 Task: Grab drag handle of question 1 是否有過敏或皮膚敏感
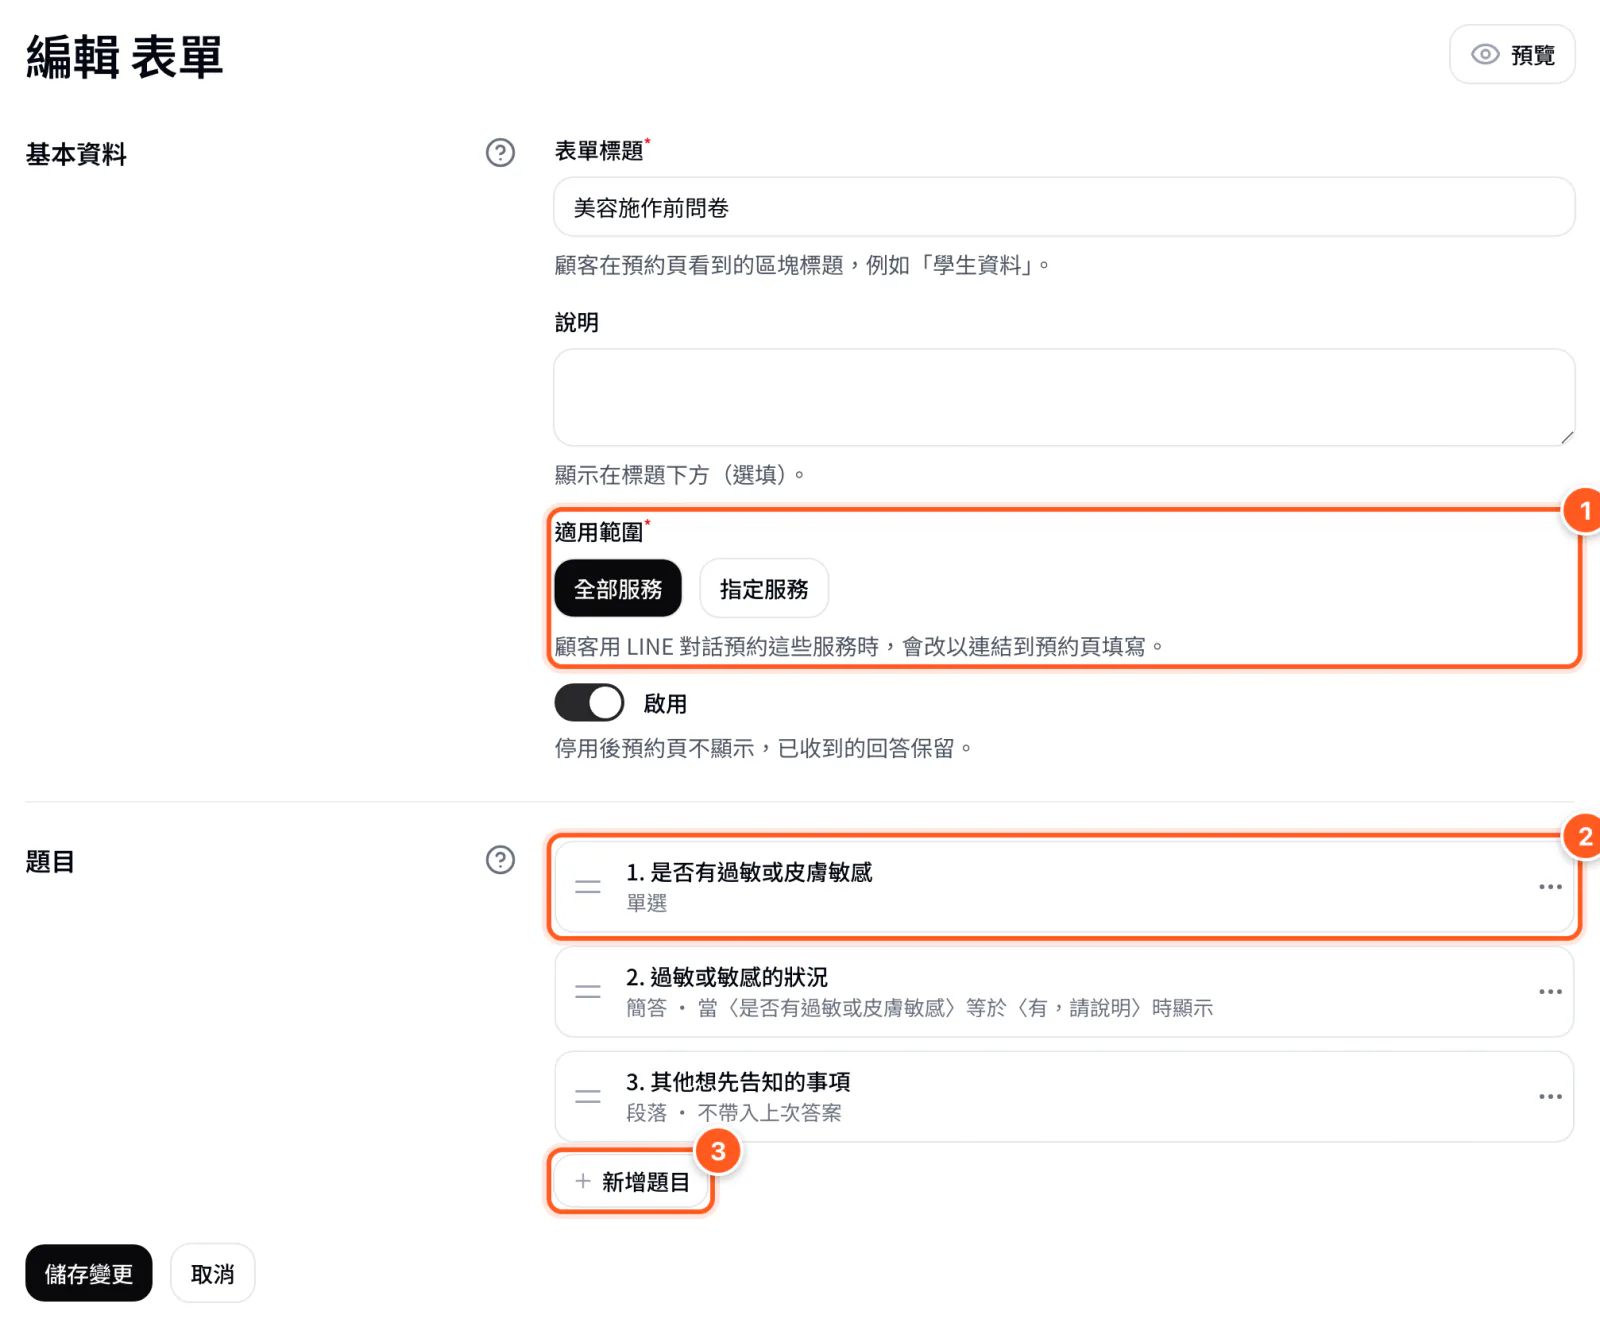tap(588, 887)
